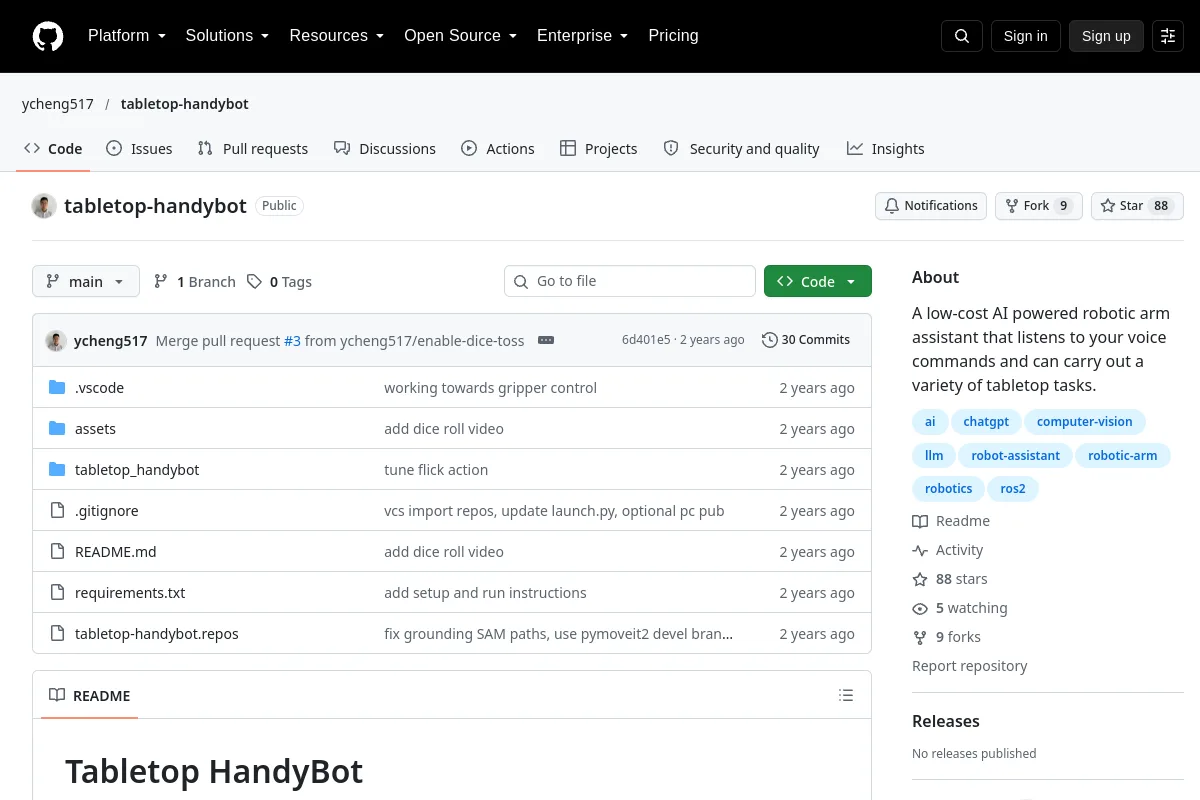The image size is (1200, 800).
Task: Click the owner avatar beside repository title
Action: click(44, 206)
